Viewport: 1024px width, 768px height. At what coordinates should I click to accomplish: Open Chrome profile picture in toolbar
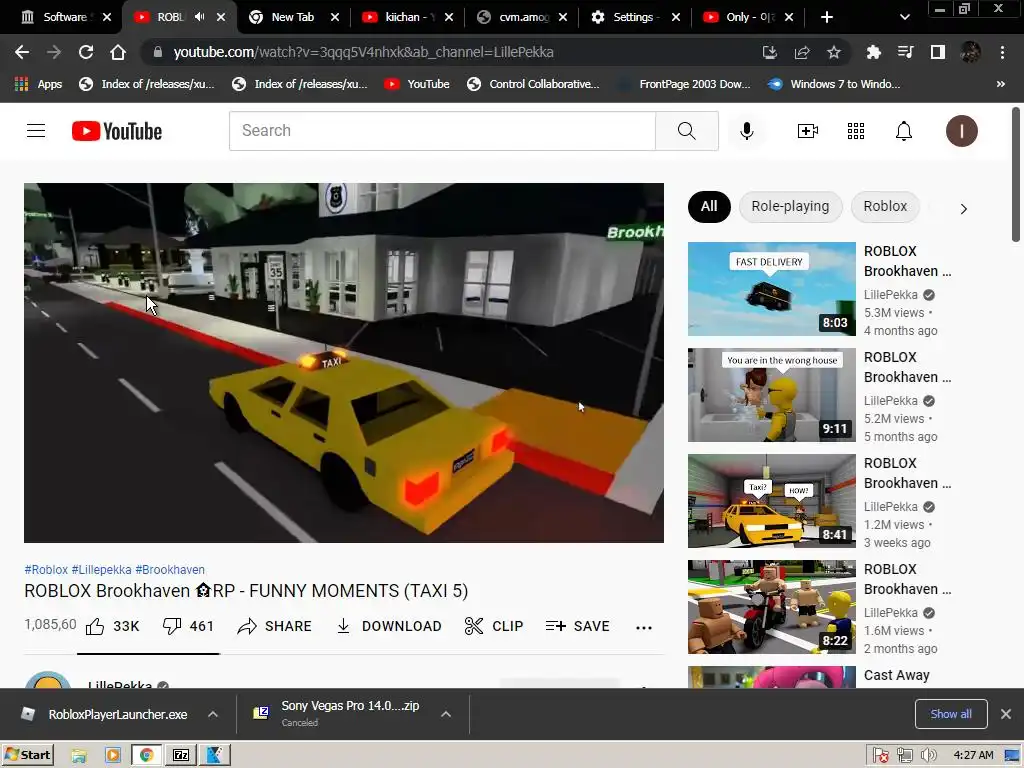pyautogui.click(x=970, y=52)
